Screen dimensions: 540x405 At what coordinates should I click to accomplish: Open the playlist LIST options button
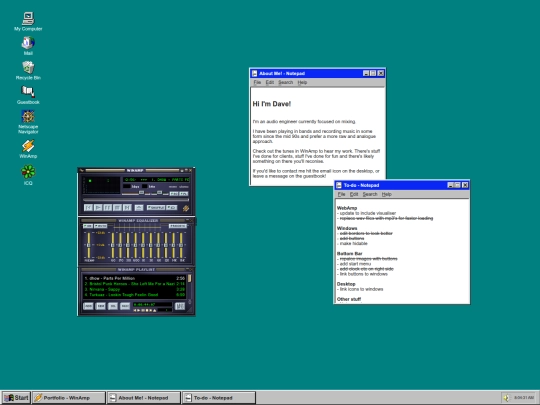[x=180, y=306]
